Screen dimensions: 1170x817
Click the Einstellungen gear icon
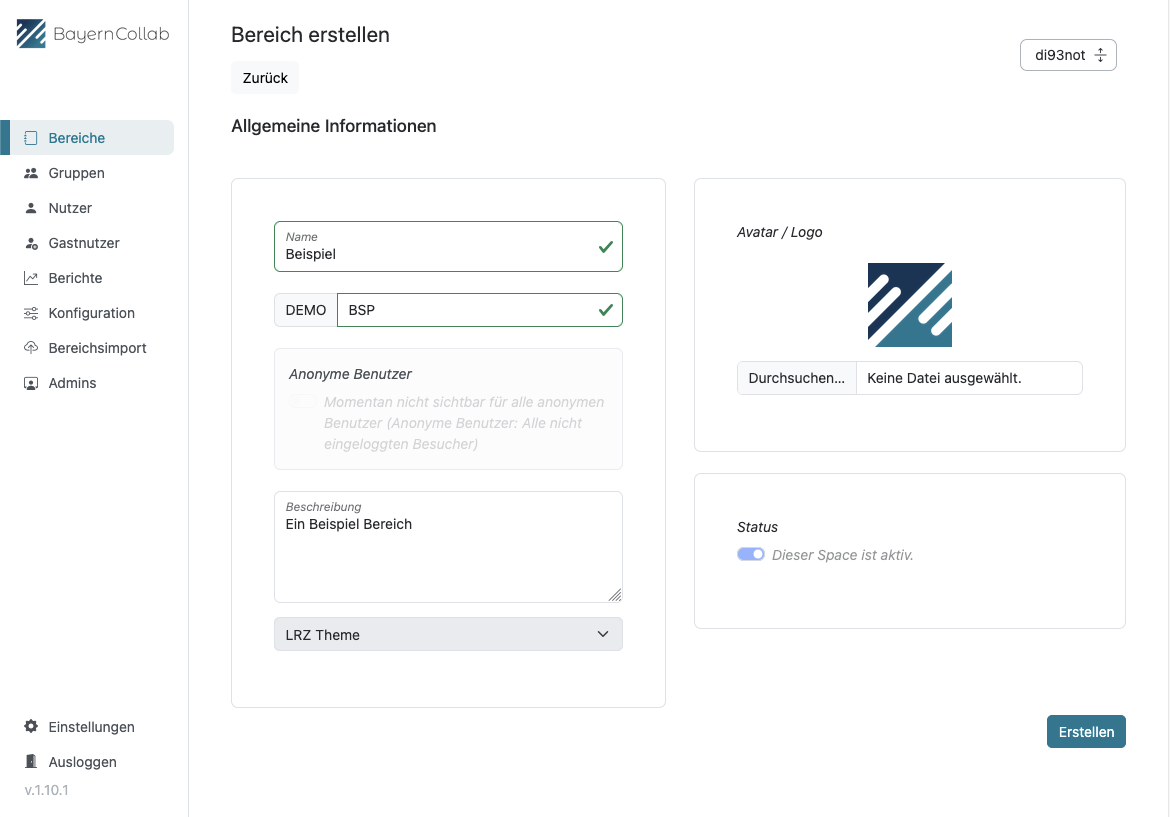(31, 727)
